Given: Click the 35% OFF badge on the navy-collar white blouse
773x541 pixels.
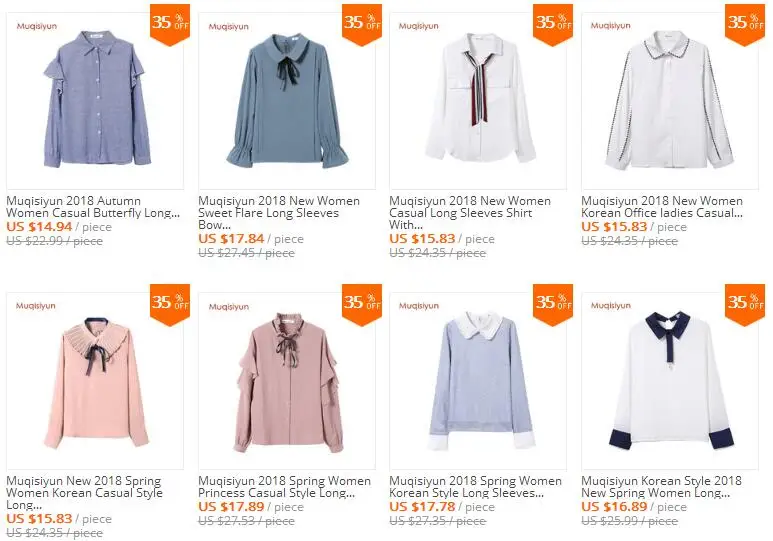Looking at the screenshot, I should click(745, 304).
